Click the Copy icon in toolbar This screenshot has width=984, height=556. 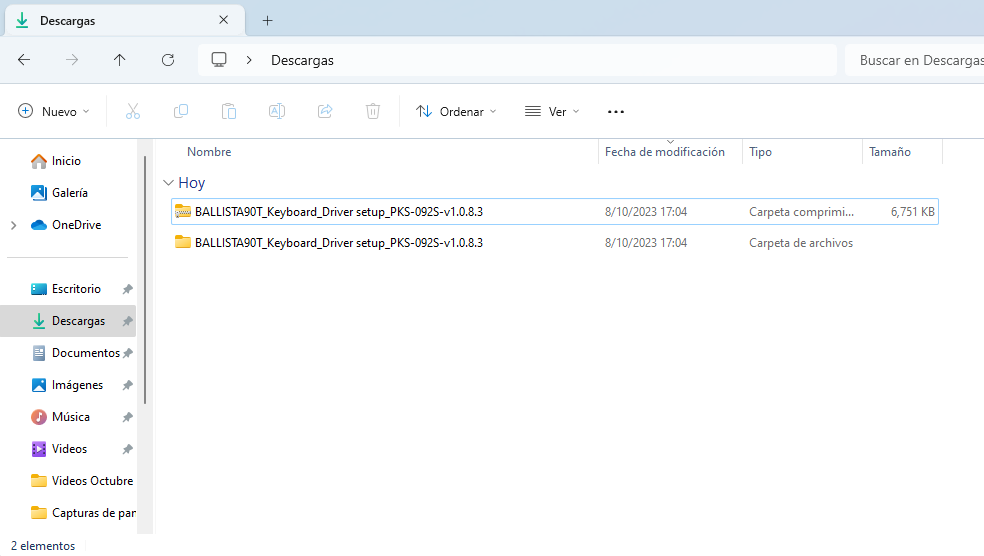point(181,112)
